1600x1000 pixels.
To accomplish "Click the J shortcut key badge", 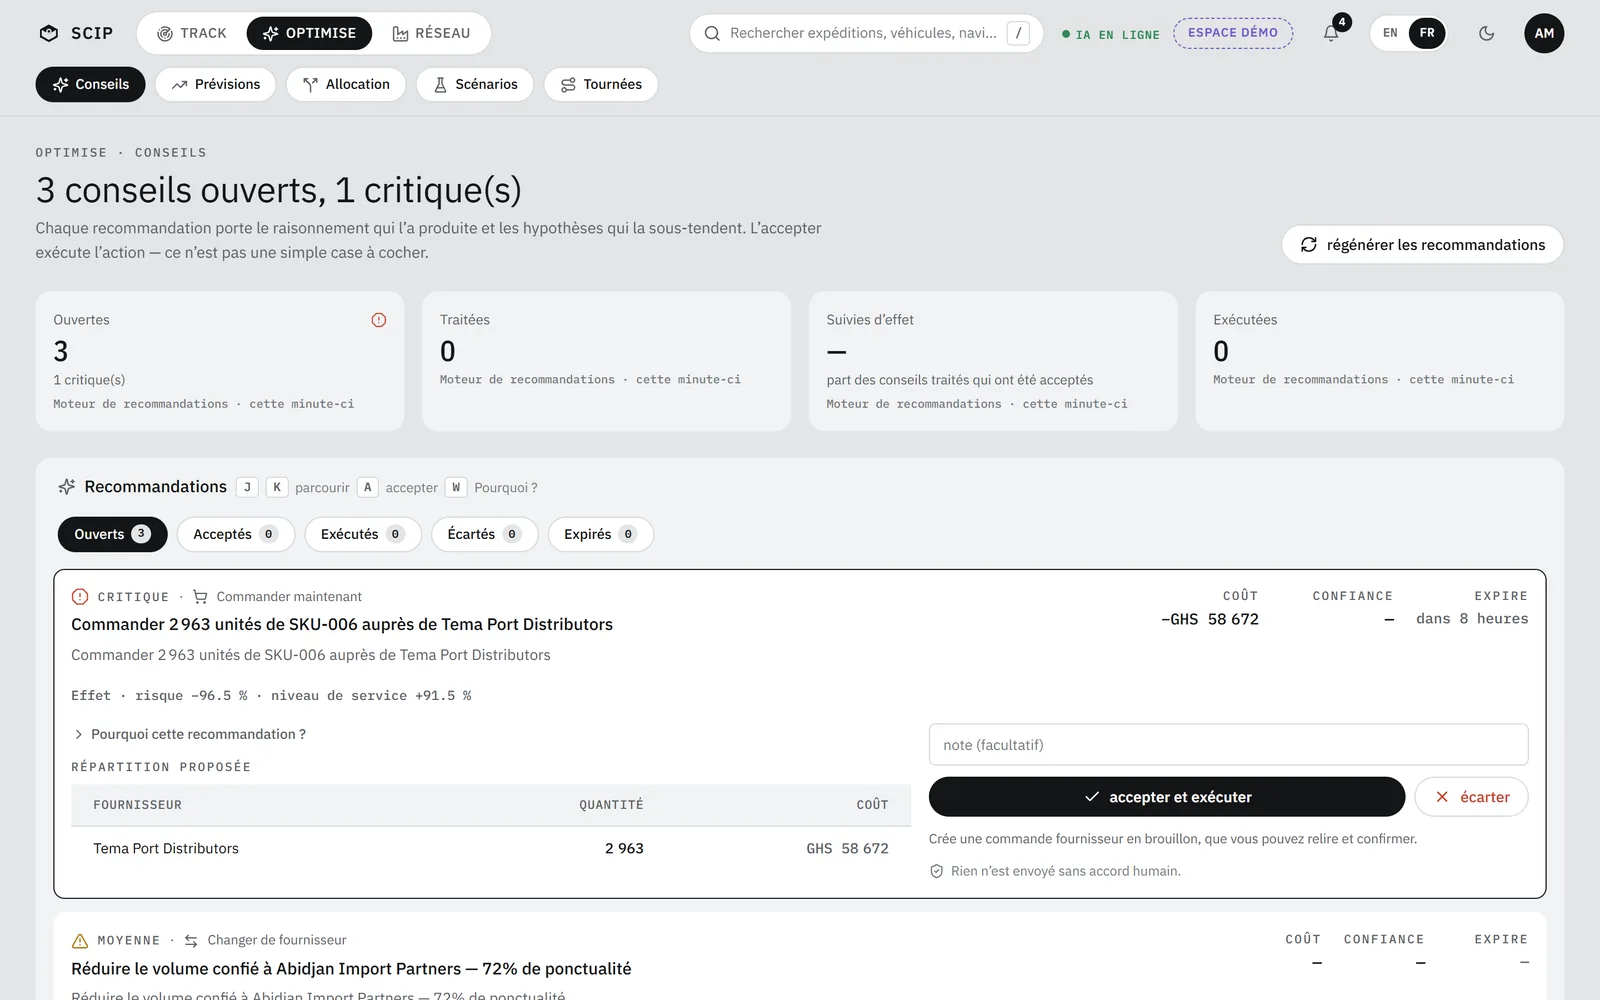I will [247, 487].
